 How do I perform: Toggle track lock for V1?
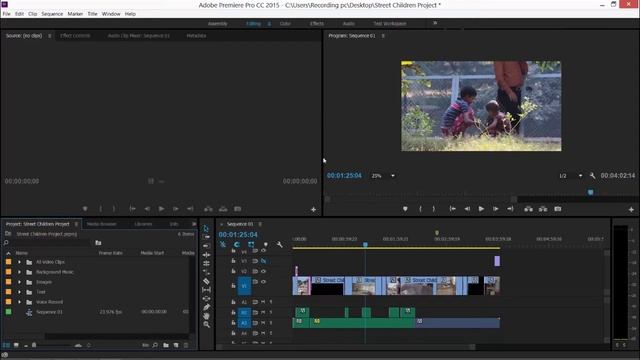[x=233, y=286]
